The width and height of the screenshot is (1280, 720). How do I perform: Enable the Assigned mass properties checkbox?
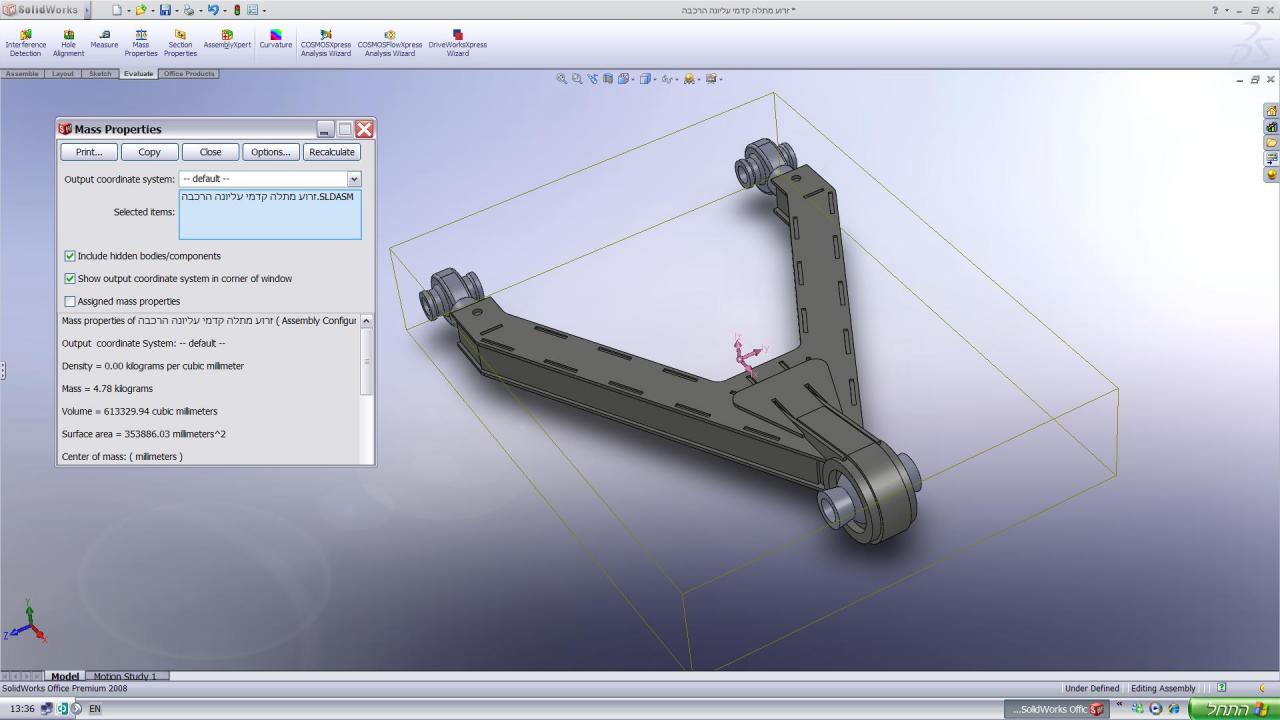click(70, 301)
